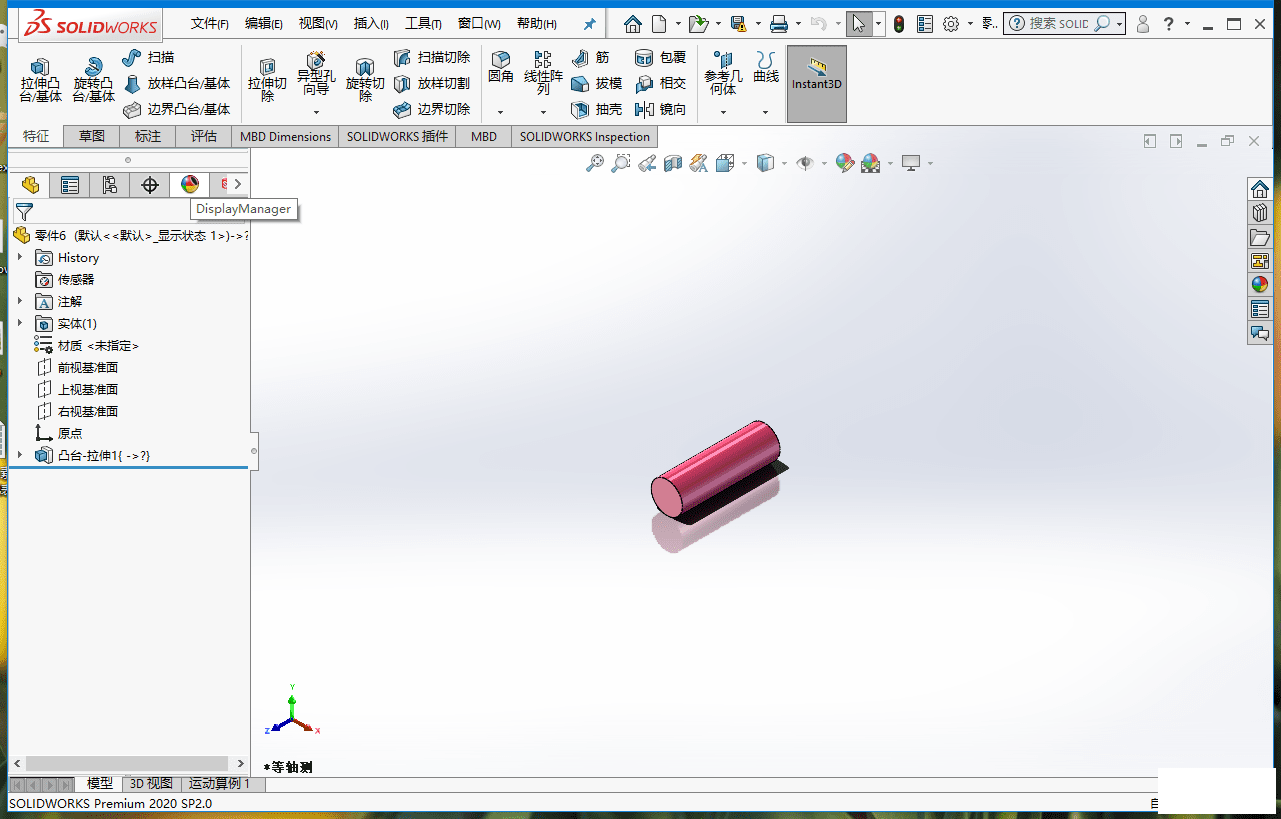Click the feature tree filter icon
This screenshot has width=1281, height=819.
pos(24,211)
